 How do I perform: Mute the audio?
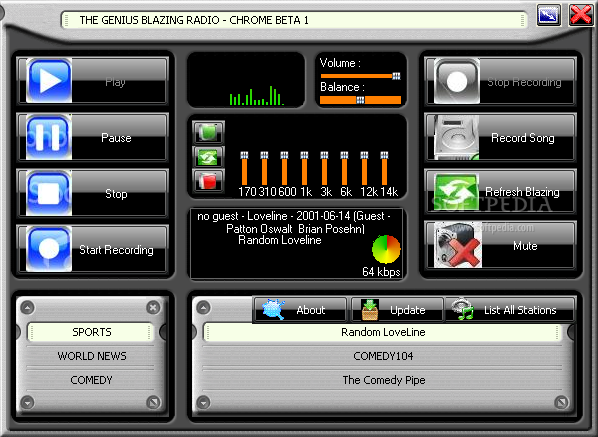pos(500,246)
